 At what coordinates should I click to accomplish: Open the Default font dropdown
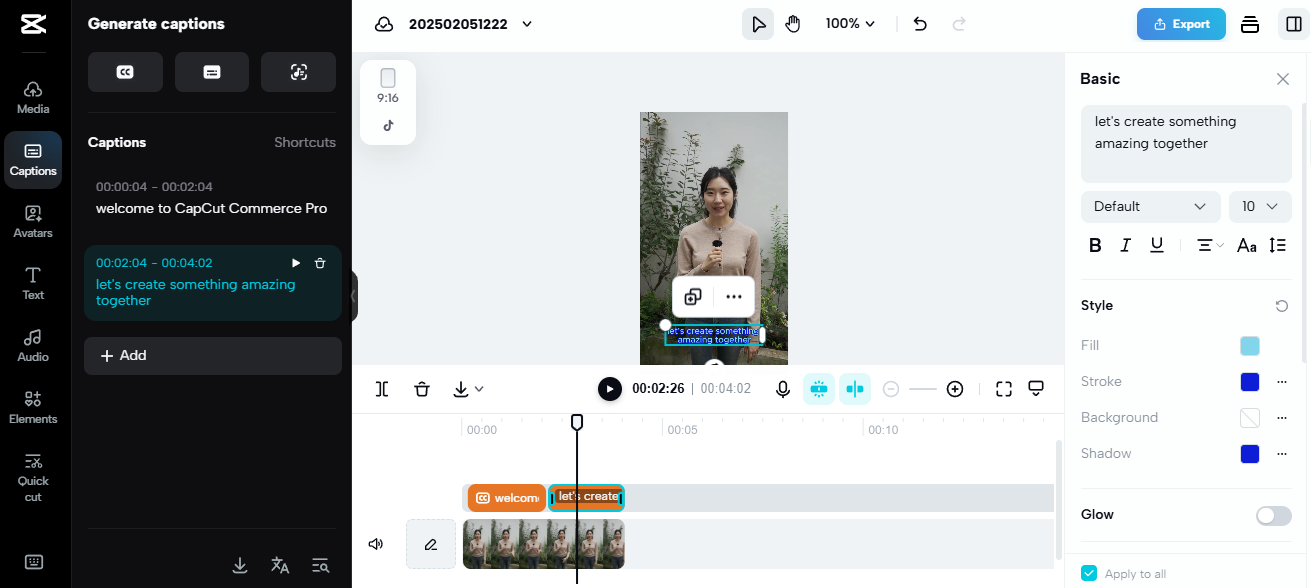pyautogui.click(x=1151, y=207)
